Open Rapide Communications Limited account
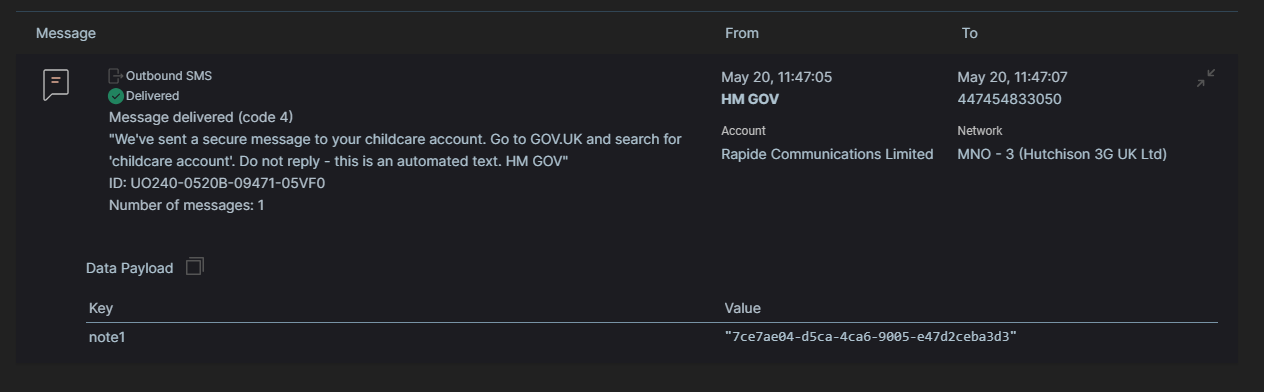Viewport: 1264px width, 392px height. [x=827, y=154]
